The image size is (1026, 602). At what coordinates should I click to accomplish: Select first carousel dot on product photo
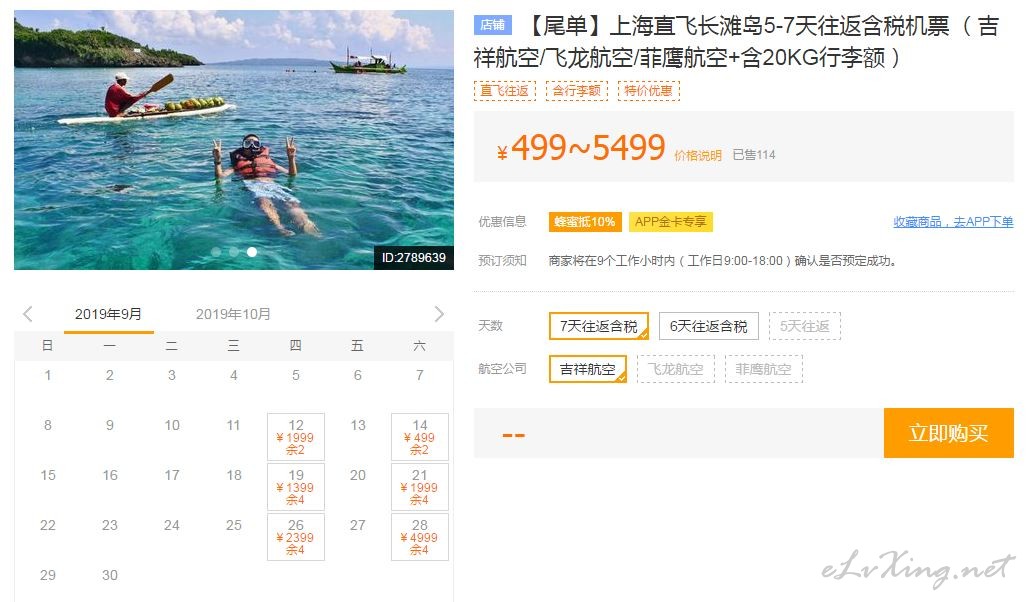coord(216,251)
